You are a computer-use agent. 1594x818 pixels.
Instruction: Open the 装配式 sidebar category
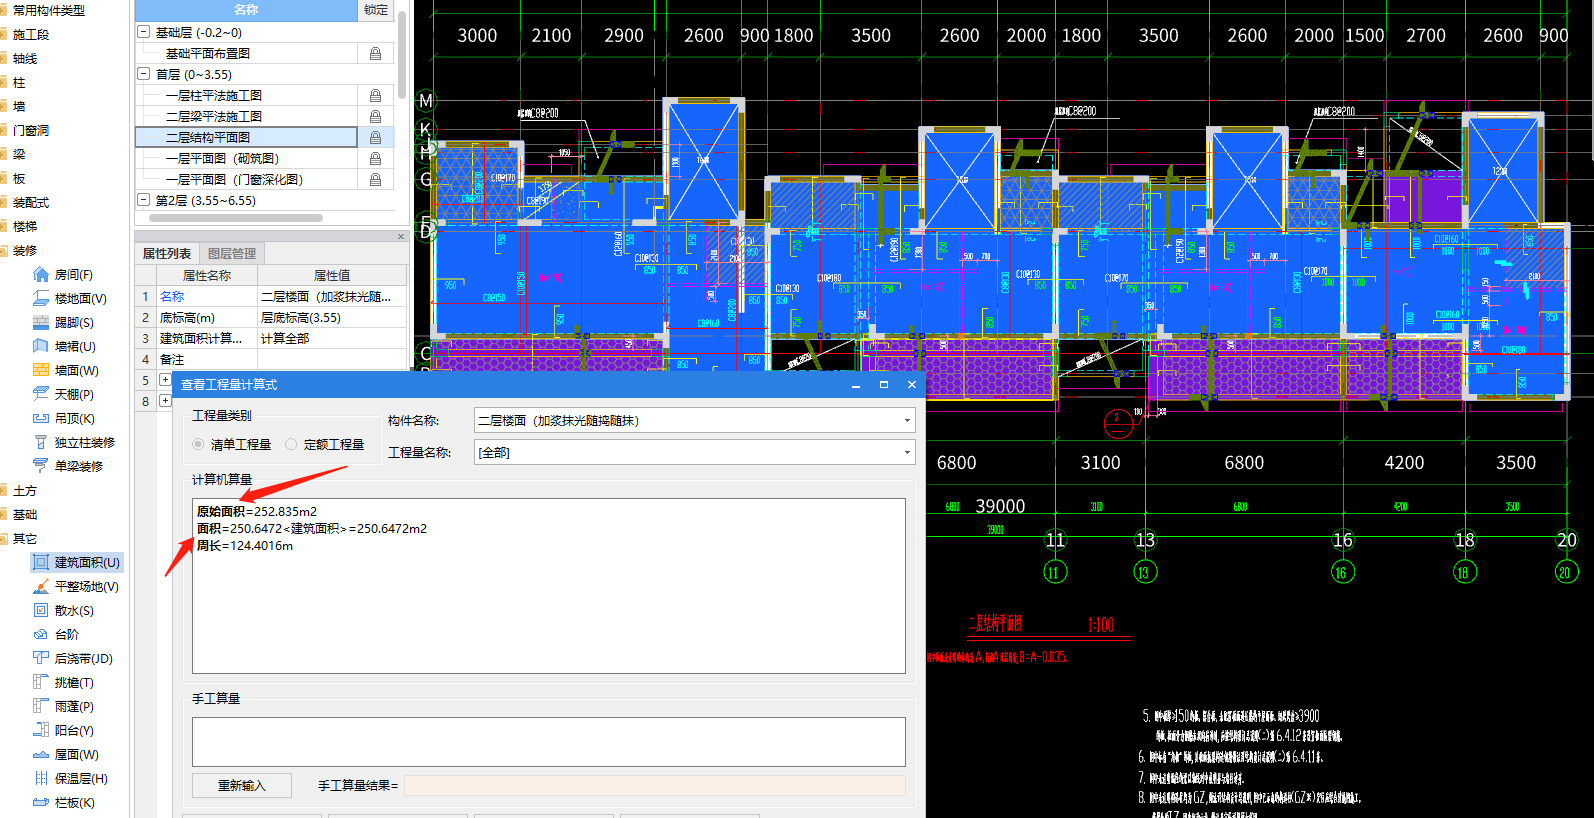tap(31, 202)
